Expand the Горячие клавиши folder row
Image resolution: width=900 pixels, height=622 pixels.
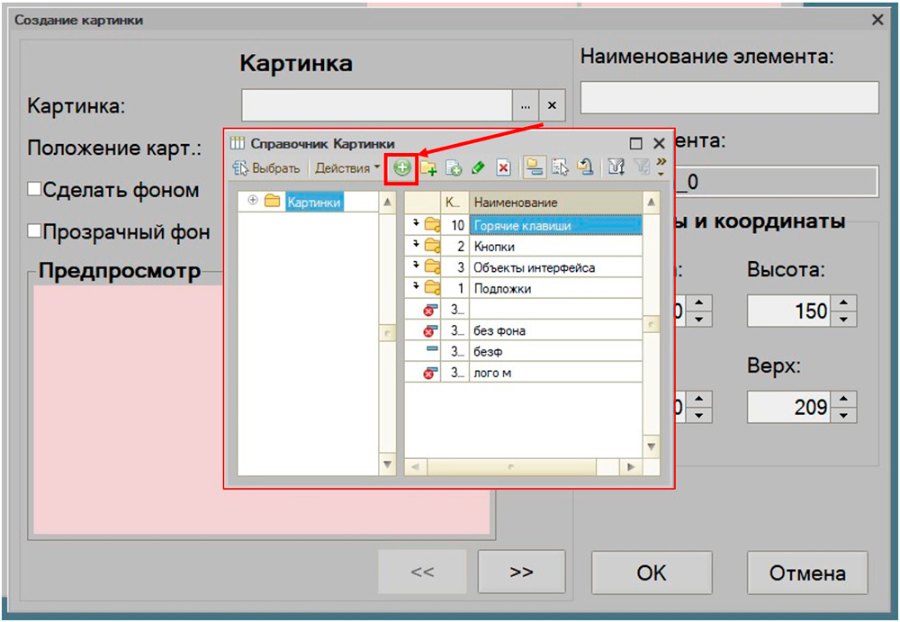[416, 222]
